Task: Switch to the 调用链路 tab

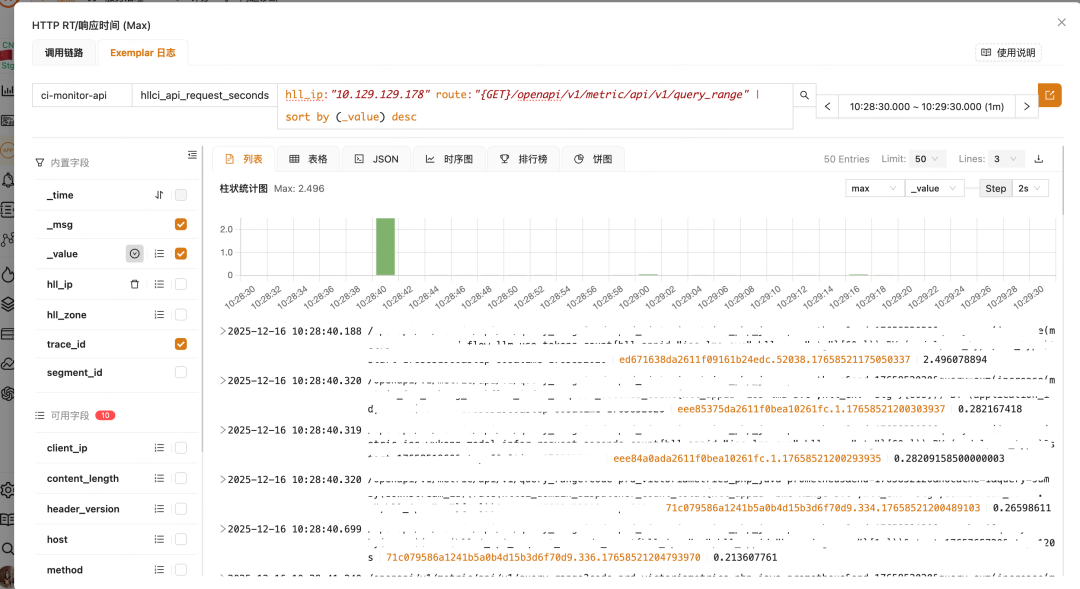Action: click(64, 52)
